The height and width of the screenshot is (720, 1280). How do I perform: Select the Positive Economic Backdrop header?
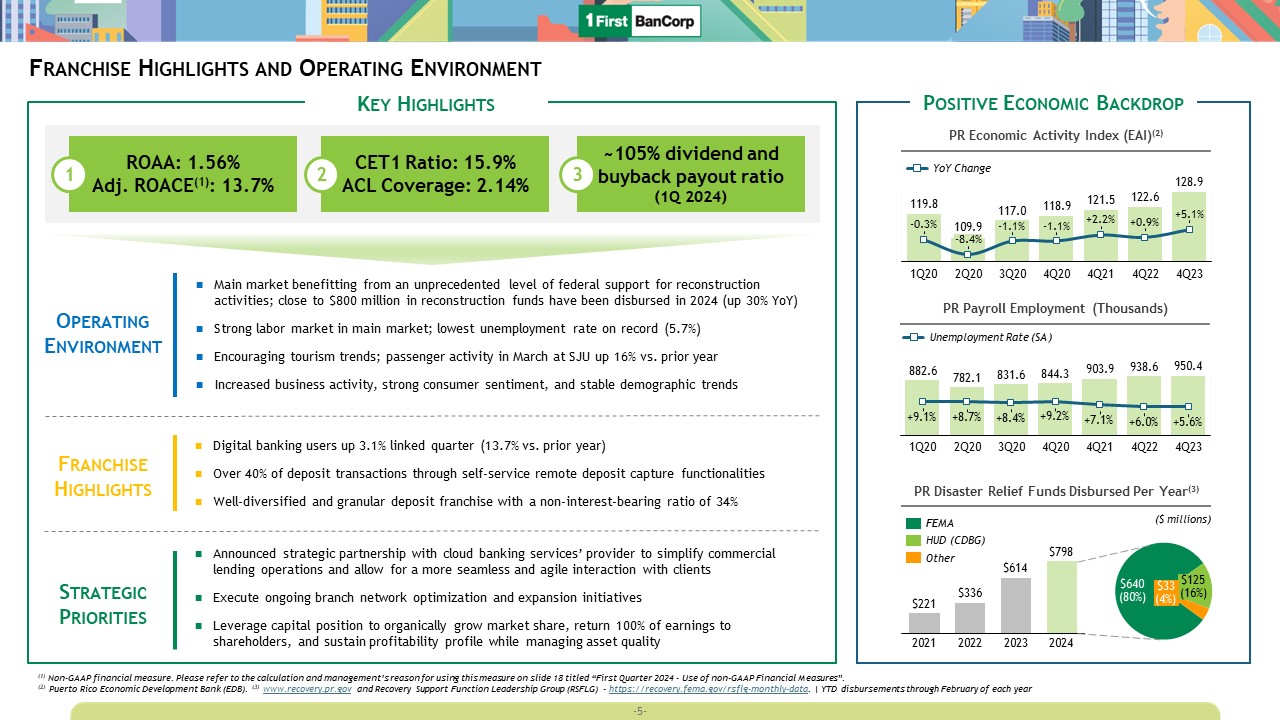[1053, 104]
